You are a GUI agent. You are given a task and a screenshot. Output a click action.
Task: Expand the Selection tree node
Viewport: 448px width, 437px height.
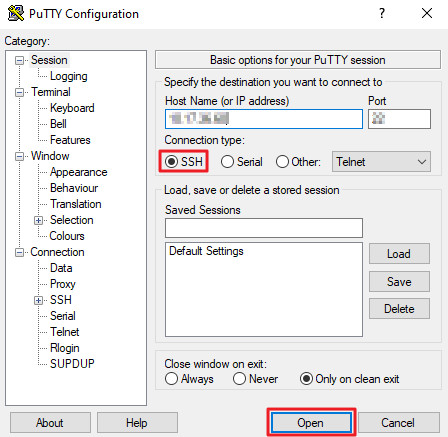pos(38,220)
